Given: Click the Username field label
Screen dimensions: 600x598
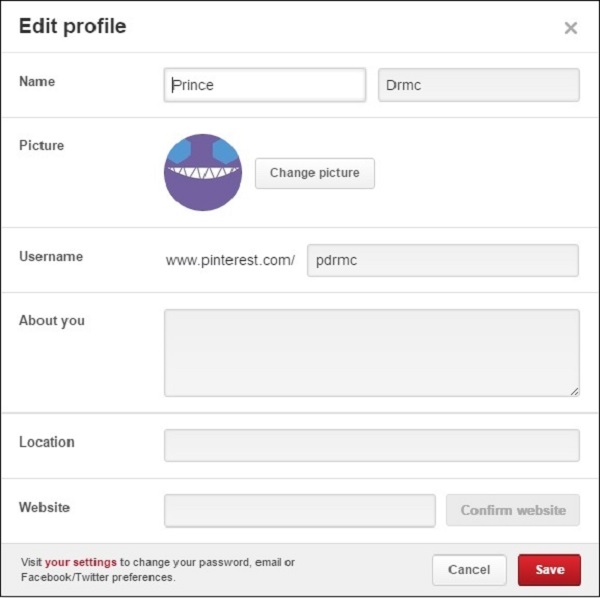Looking at the screenshot, I should (x=51, y=256).
